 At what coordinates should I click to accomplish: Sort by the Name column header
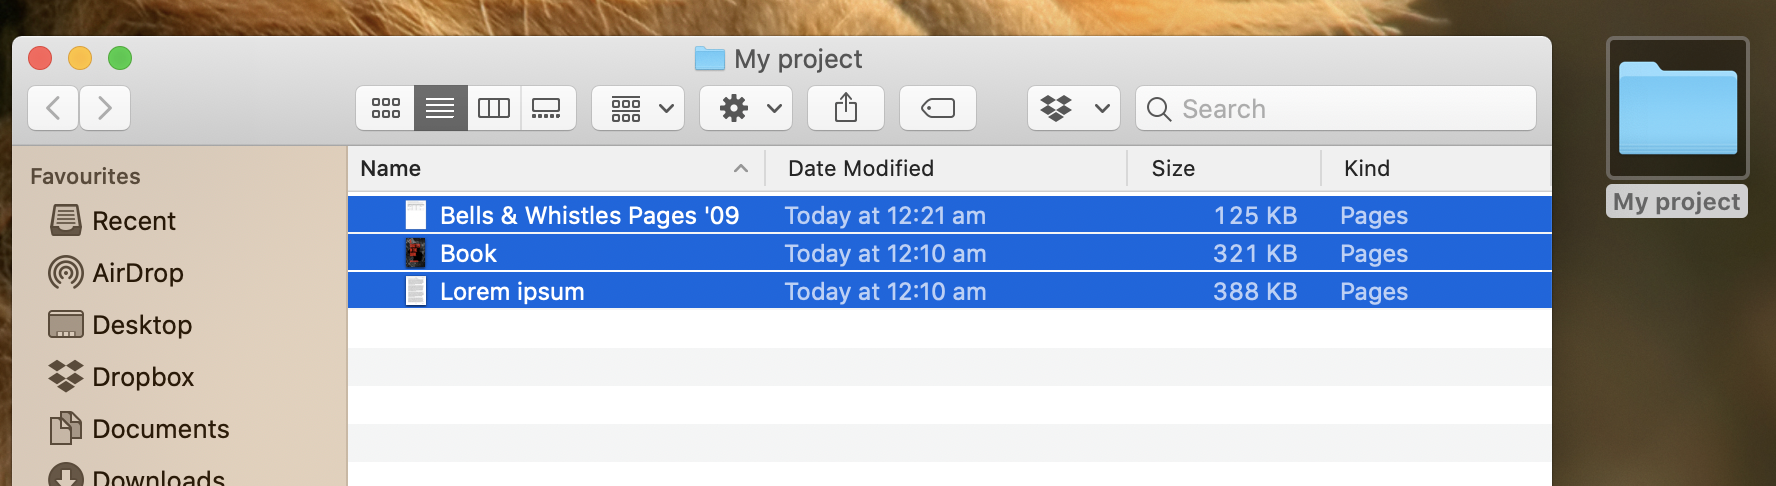point(391,168)
